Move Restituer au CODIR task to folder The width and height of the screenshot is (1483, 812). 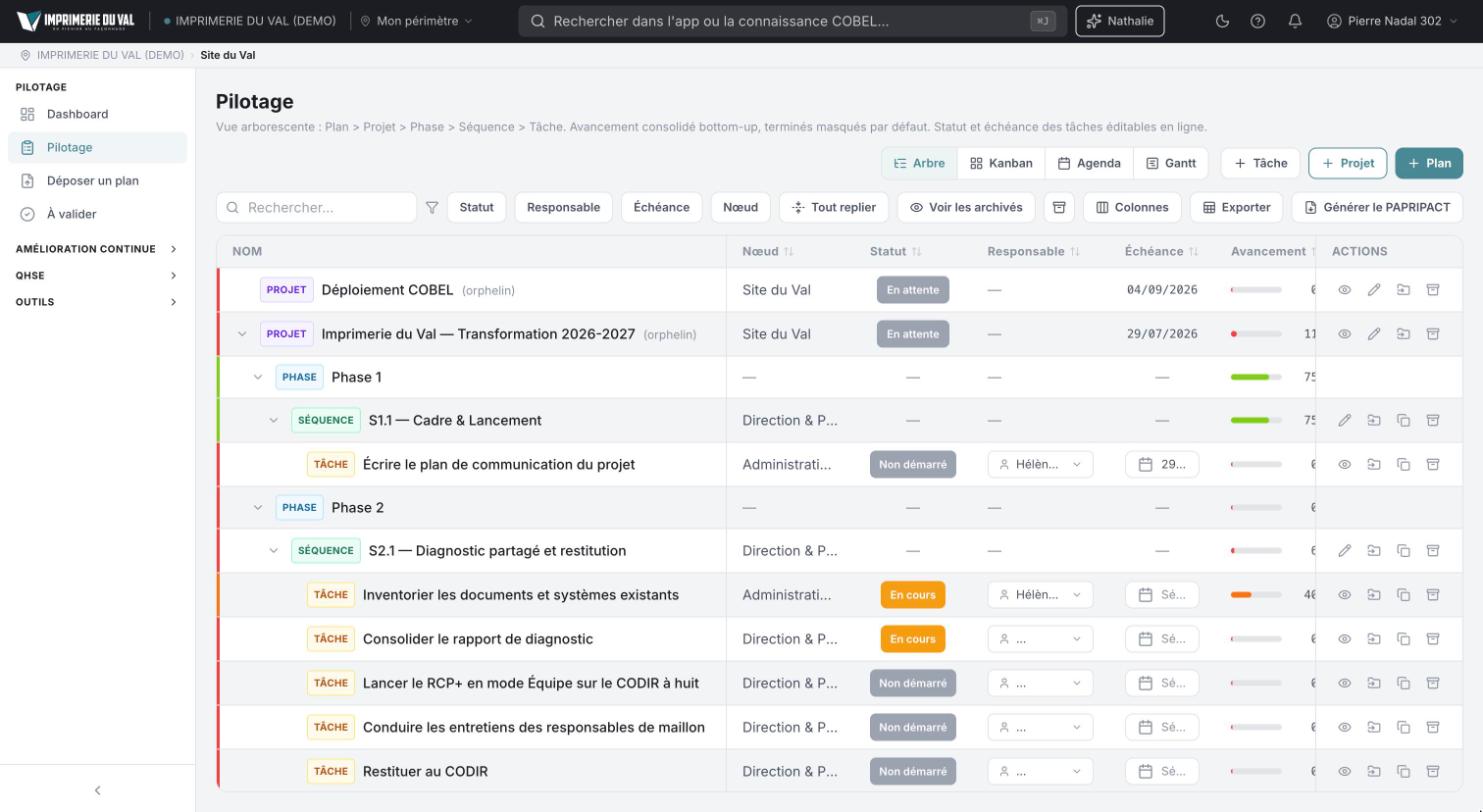(1374, 771)
